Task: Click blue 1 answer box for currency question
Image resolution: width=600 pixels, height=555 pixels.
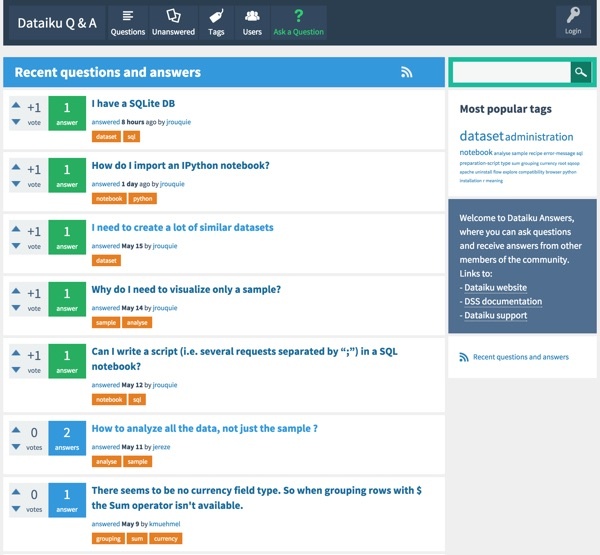Action: tap(67, 500)
